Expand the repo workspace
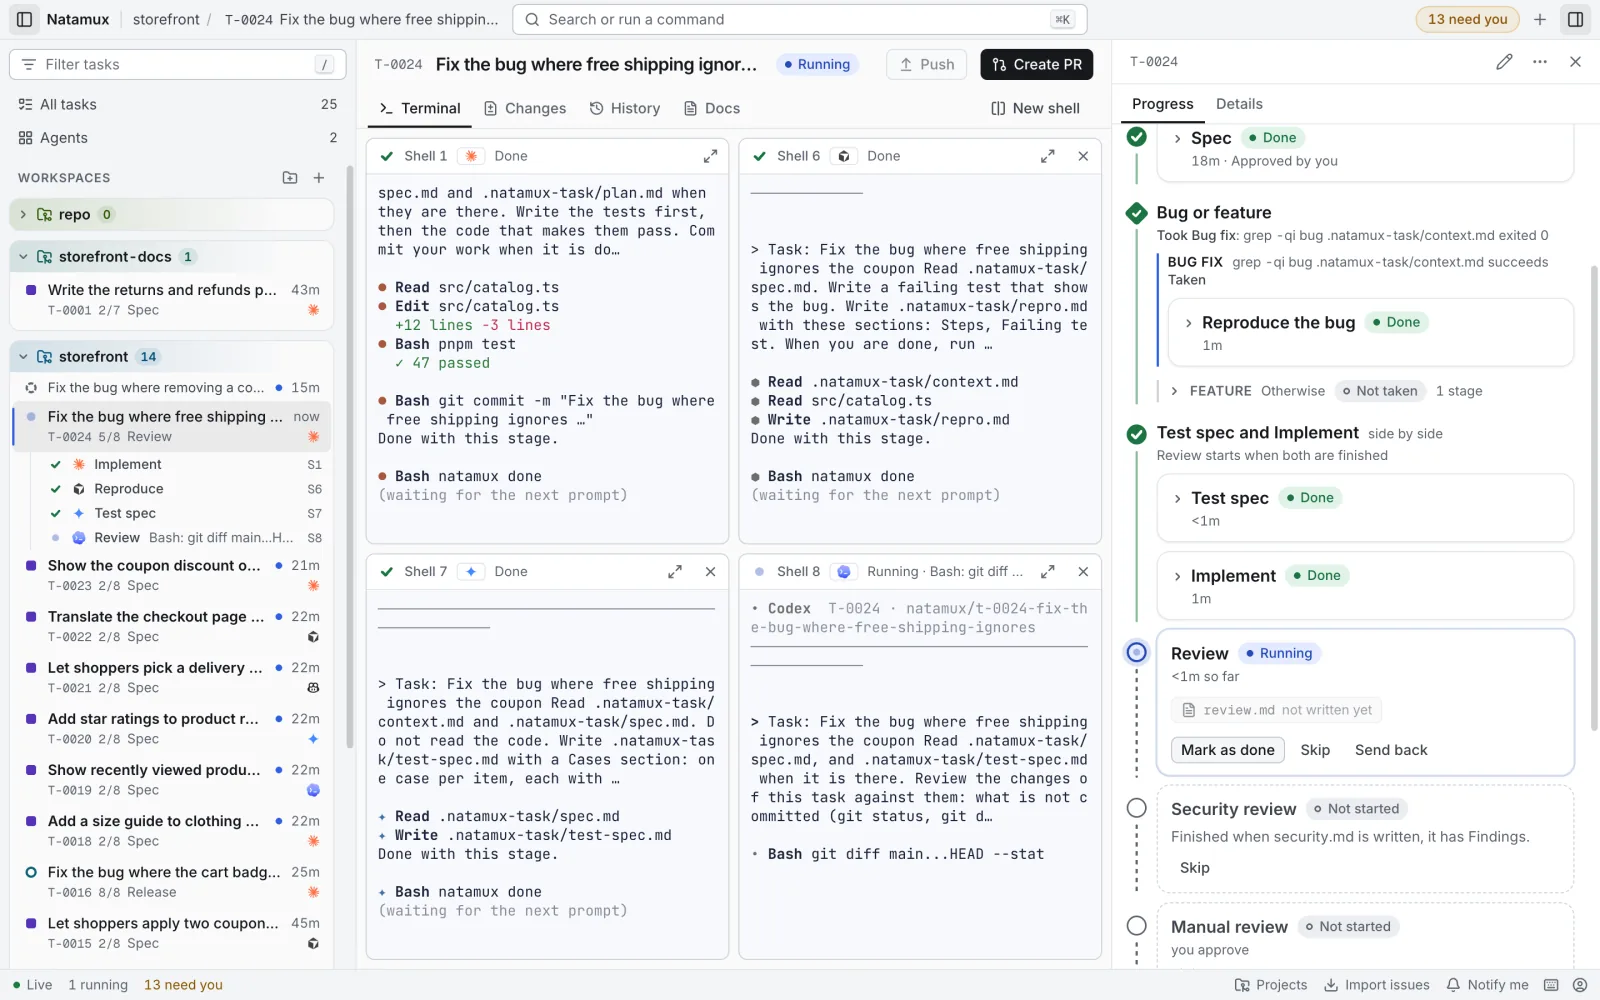 pos(23,215)
